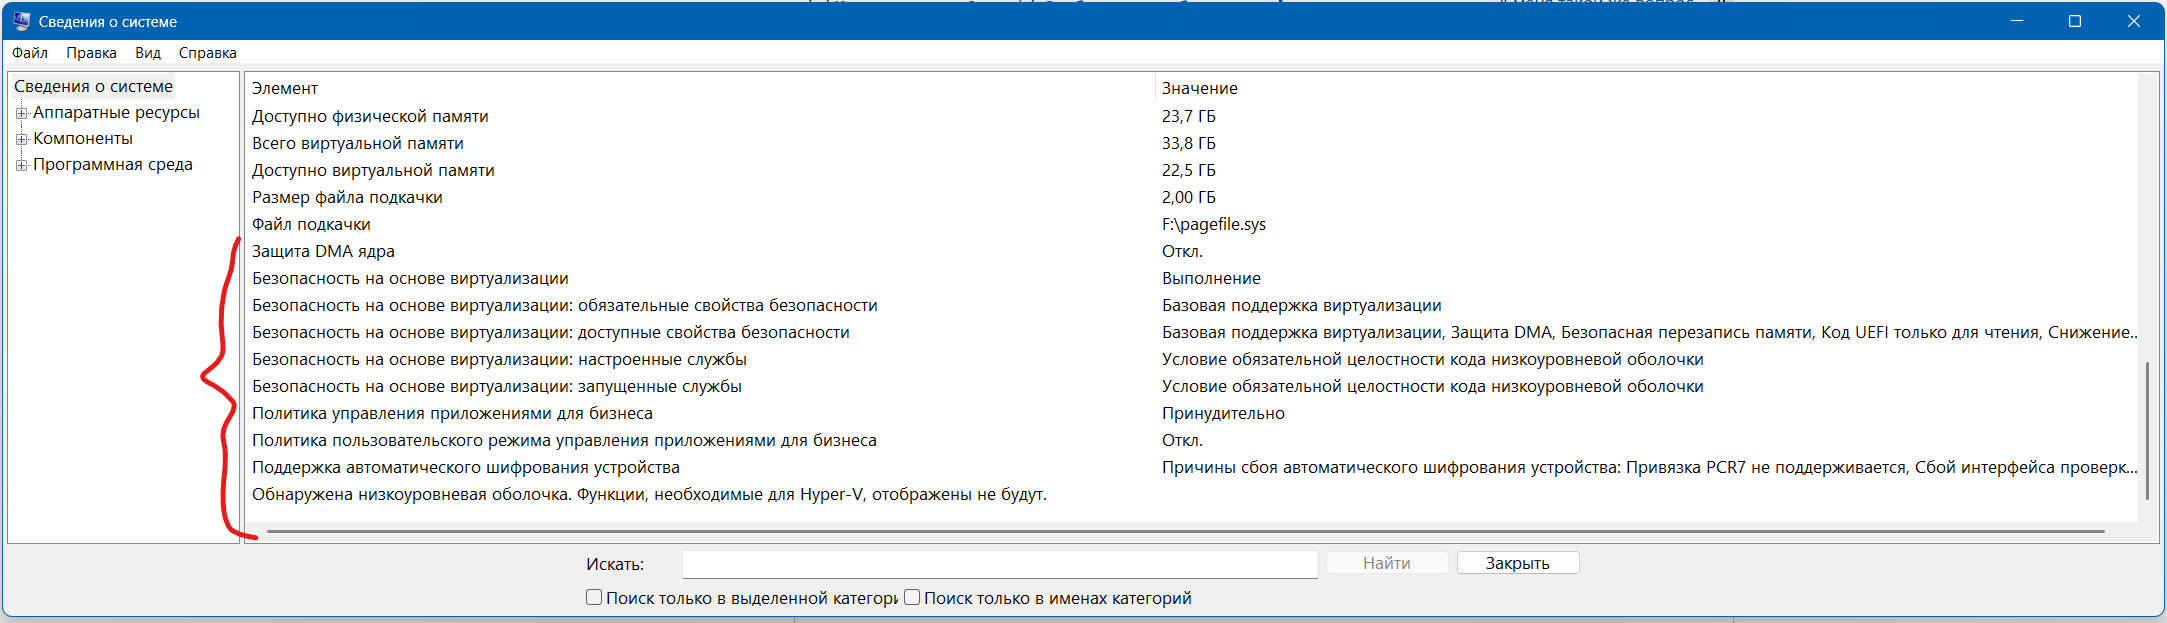This screenshot has width=2167, height=623.
Task: Click the Элемент column header
Action: pos(700,88)
